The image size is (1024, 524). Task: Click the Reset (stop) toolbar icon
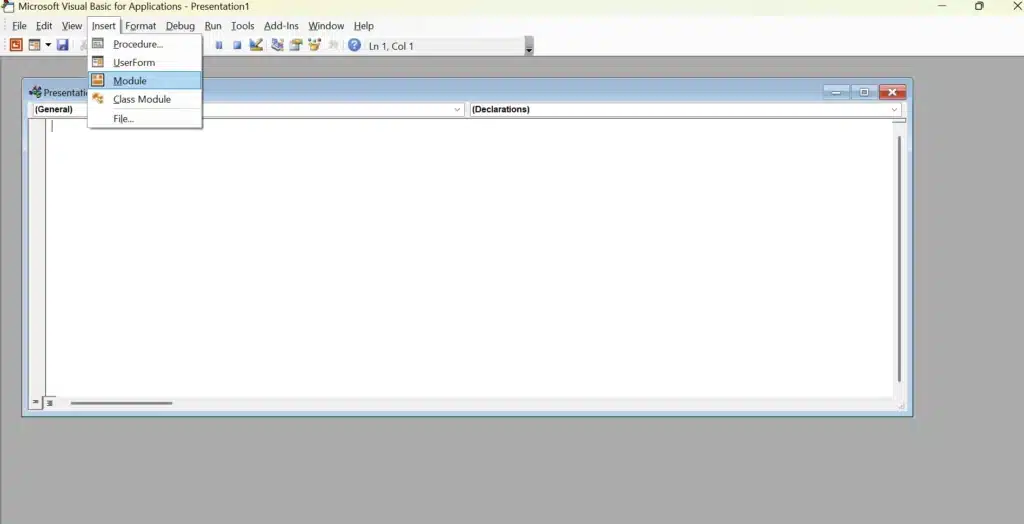pyautogui.click(x=237, y=45)
